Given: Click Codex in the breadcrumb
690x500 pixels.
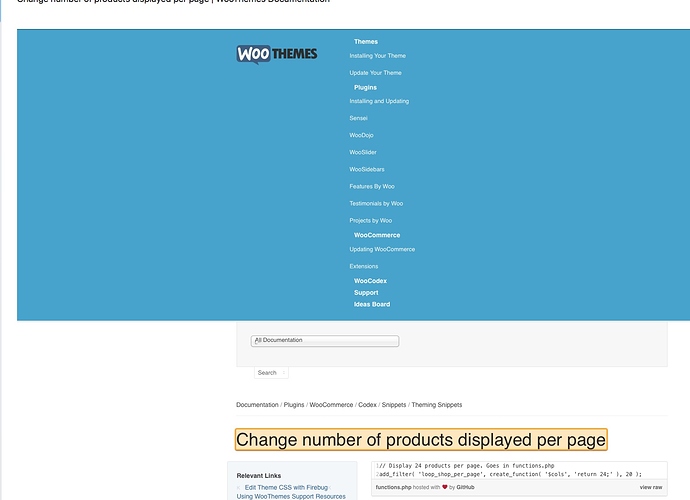Looking at the screenshot, I should [x=367, y=405].
